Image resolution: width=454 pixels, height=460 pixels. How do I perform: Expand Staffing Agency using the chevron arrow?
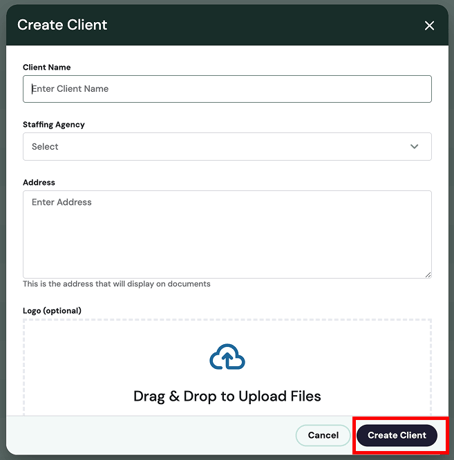pos(414,146)
